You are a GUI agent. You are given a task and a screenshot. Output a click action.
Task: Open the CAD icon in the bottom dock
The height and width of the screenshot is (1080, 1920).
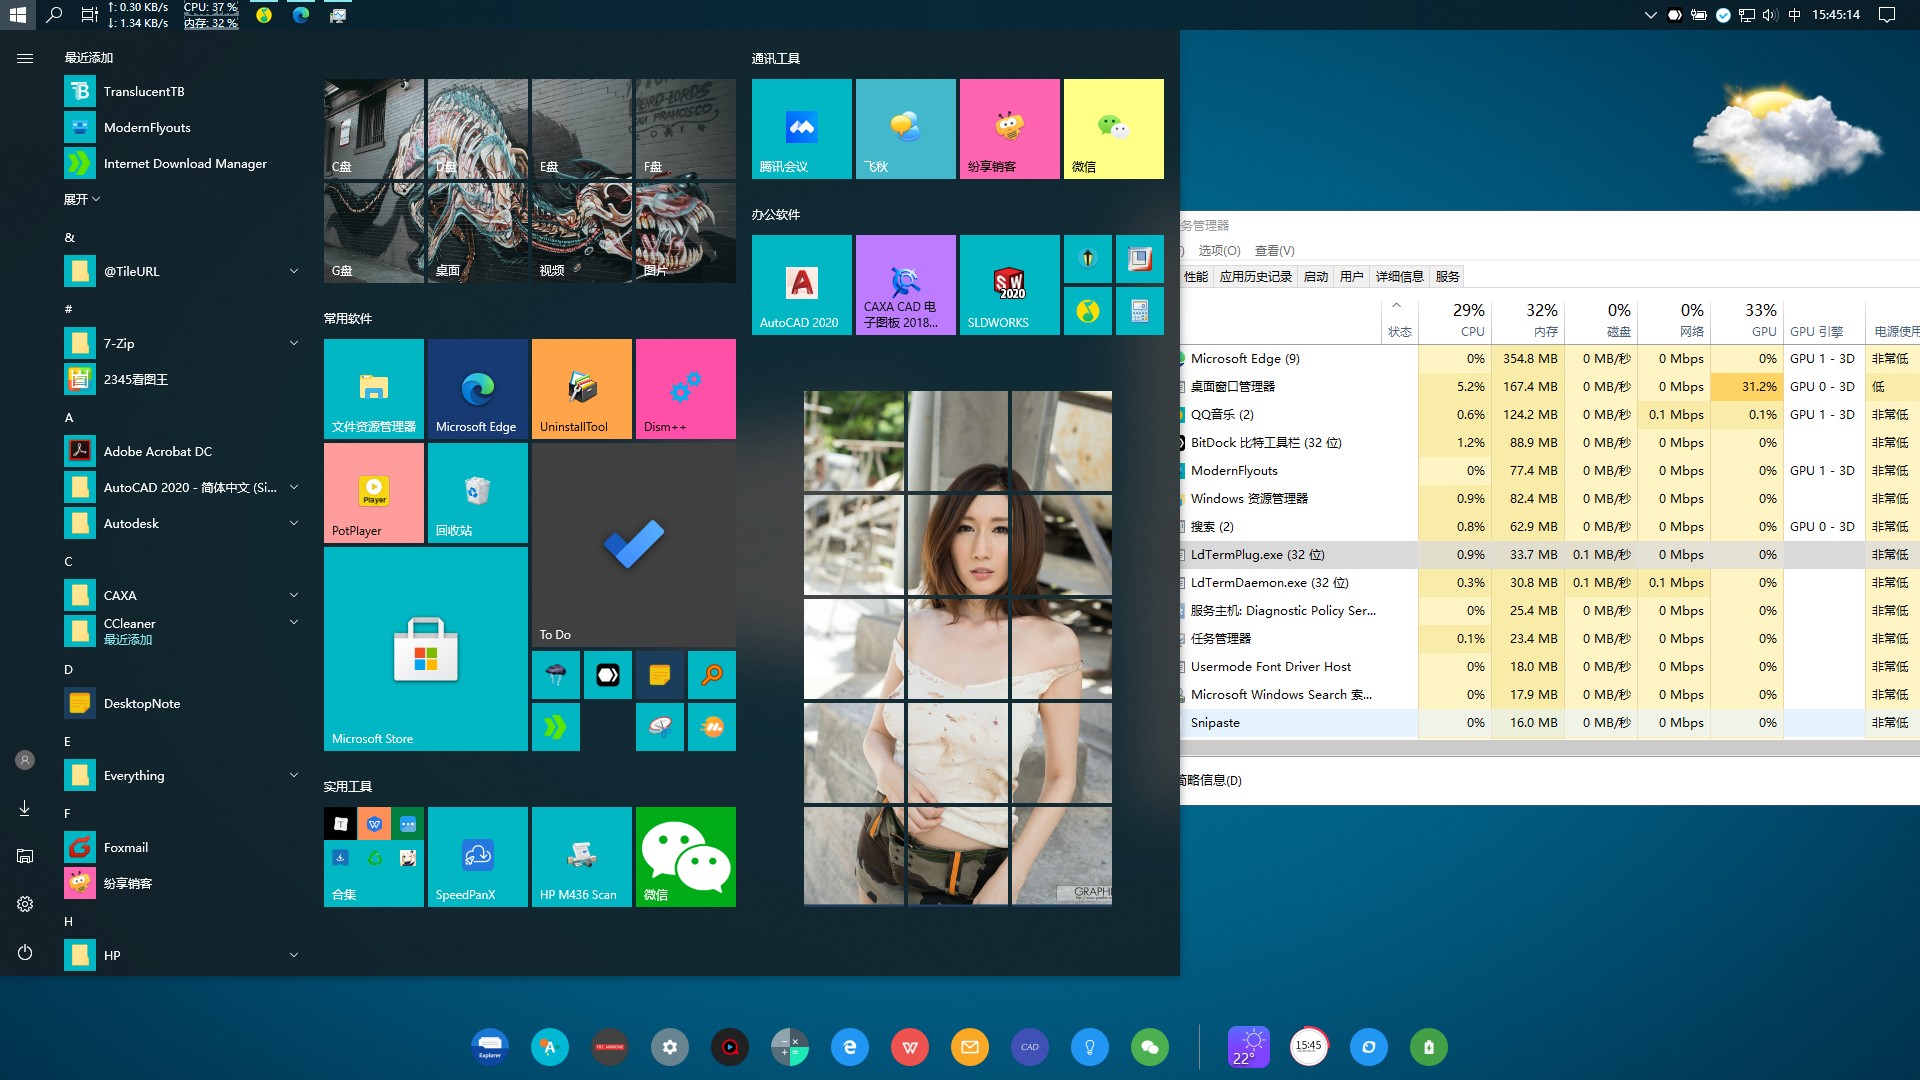tap(1030, 1047)
